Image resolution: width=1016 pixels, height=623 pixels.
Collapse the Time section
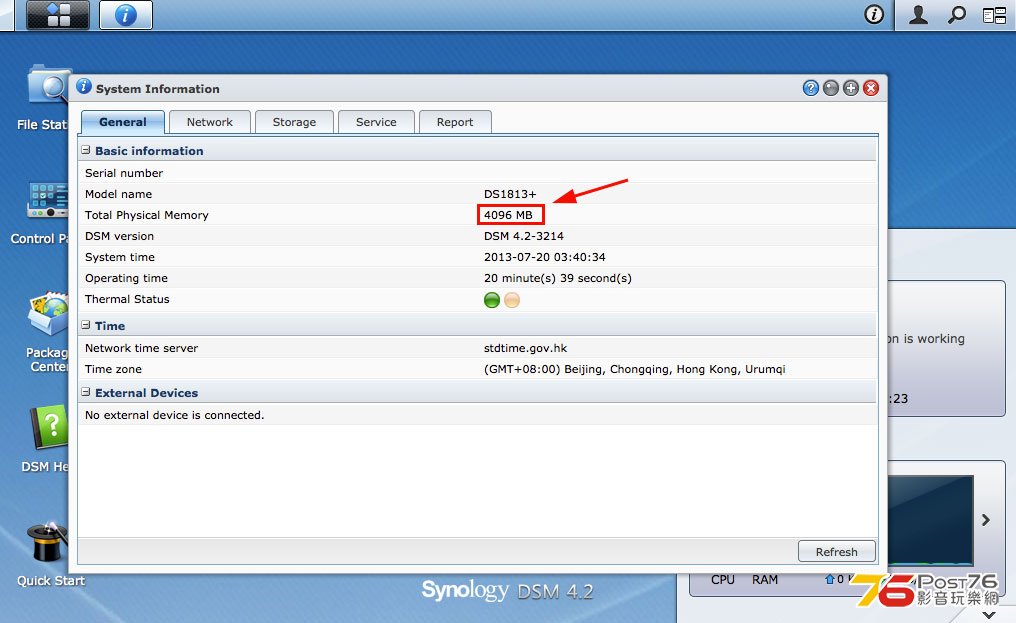(86, 325)
